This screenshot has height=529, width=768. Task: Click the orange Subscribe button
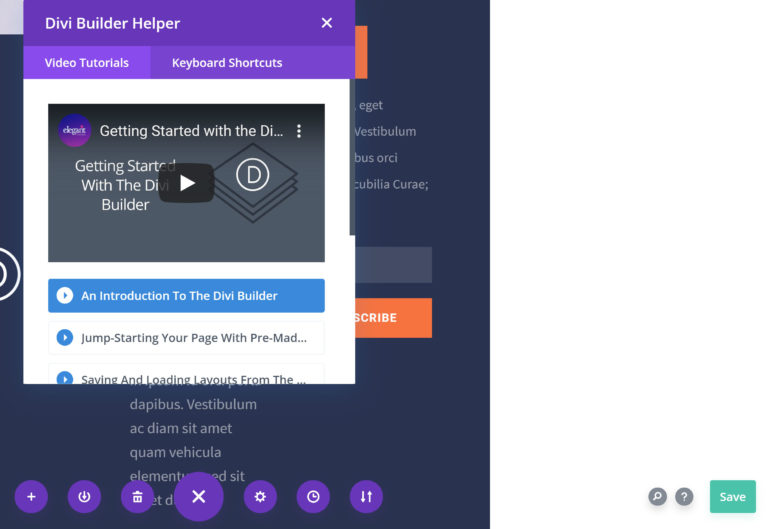click(393, 318)
